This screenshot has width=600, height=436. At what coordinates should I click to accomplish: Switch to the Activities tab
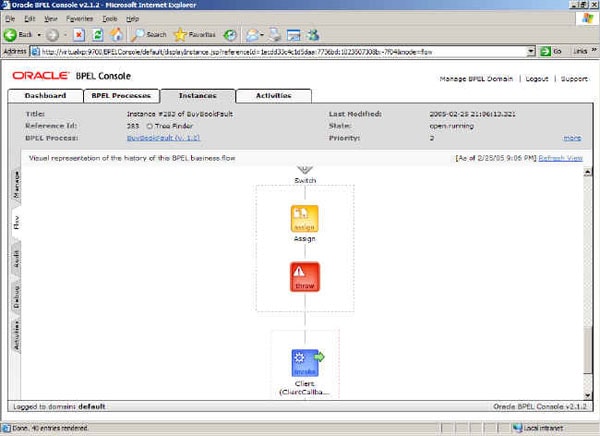click(x=274, y=96)
